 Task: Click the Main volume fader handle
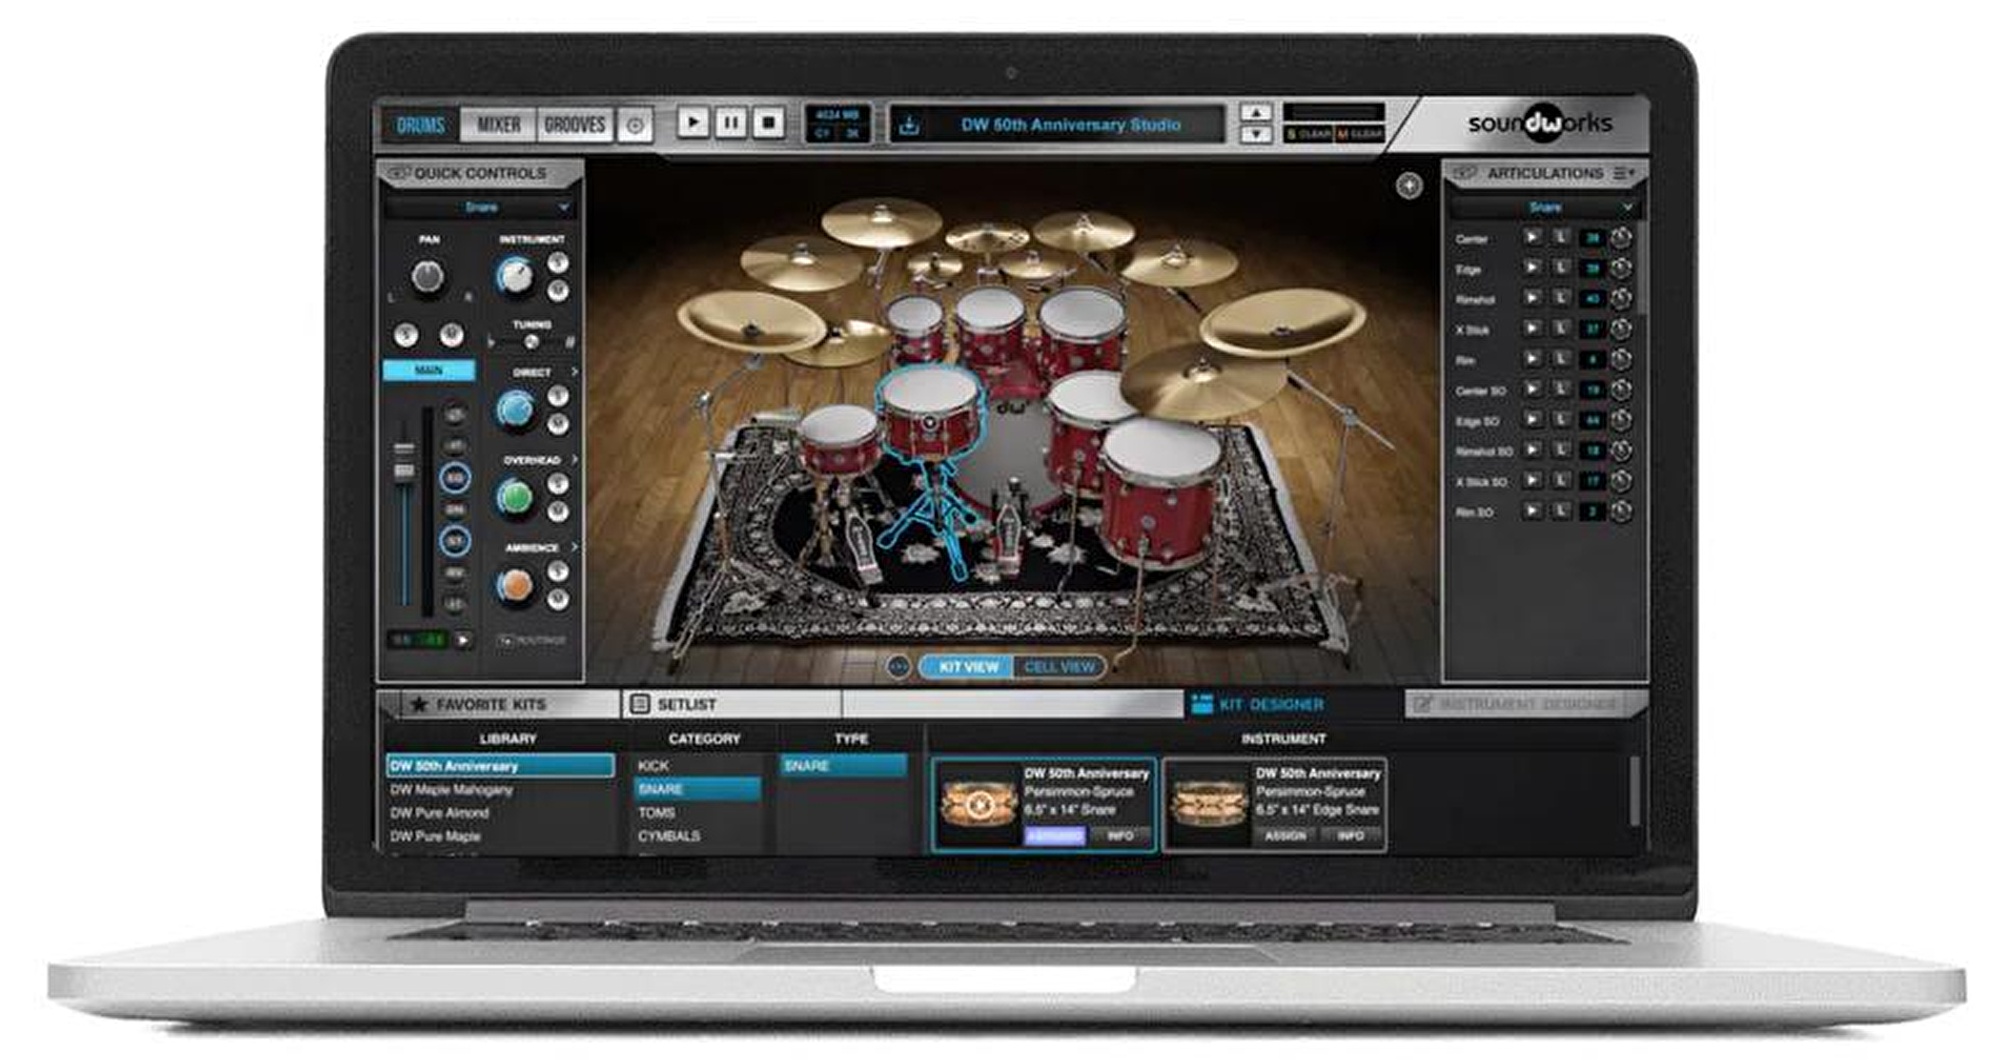pyautogui.click(x=403, y=462)
